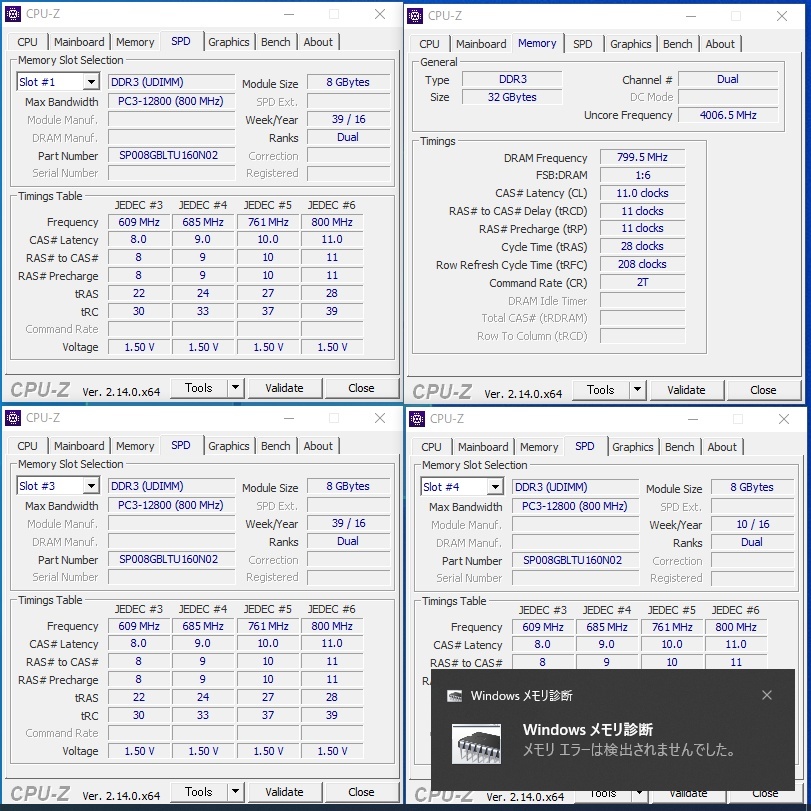Image resolution: width=811 pixels, height=811 pixels.
Task: Open Mainboard tab in Memory window
Action: 481,44
